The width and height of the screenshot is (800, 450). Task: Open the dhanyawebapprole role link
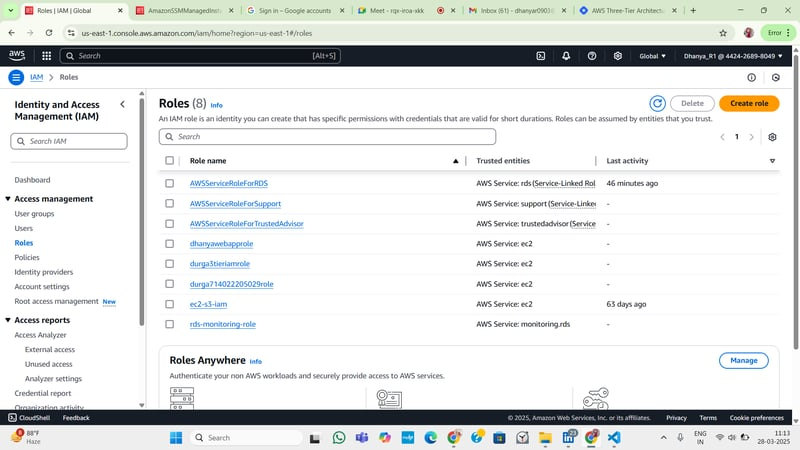pos(221,244)
